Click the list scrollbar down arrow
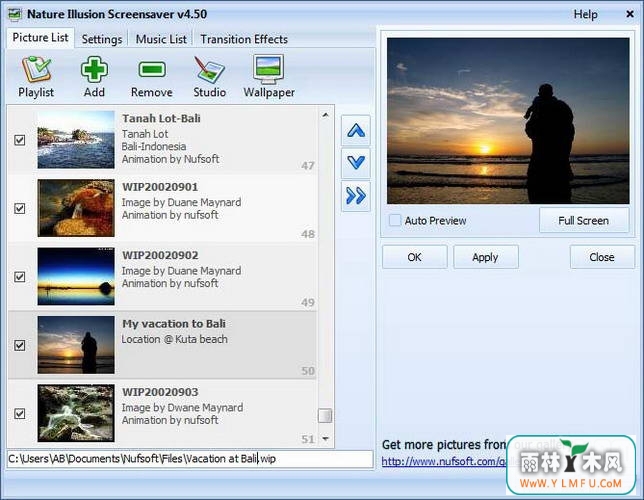 pos(325,439)
